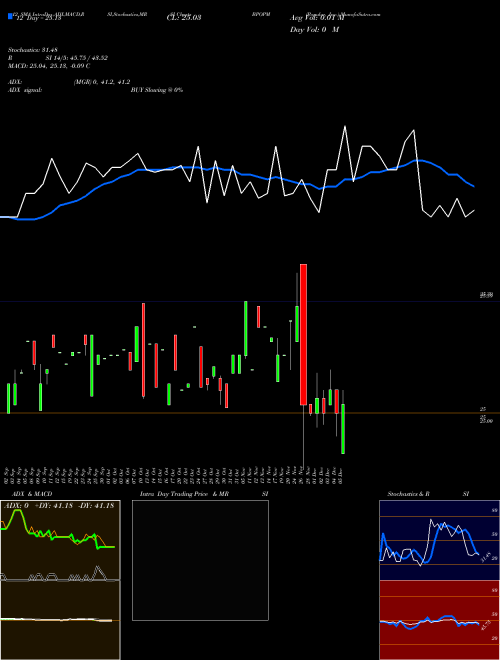This screenshot has width=500, height=660.
Task: Click the tallest red candlestick
Action: pos(303,335)
